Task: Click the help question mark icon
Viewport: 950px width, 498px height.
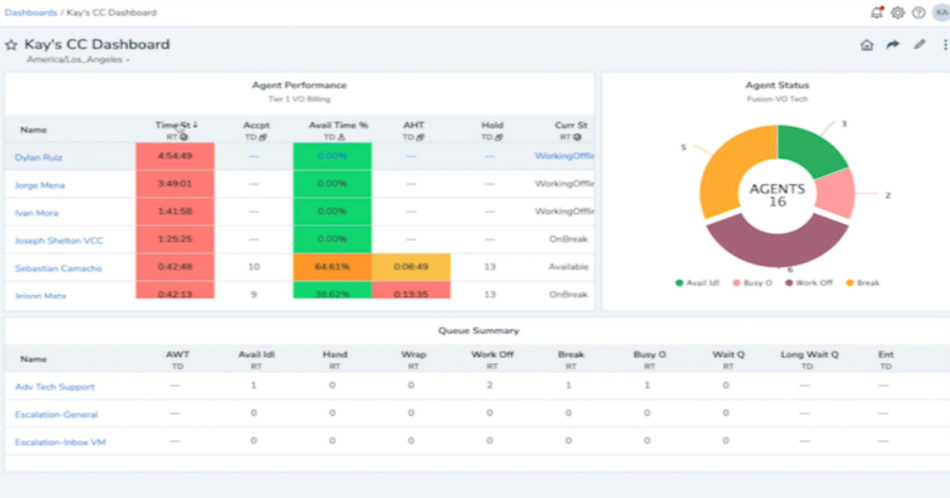Action: point(918,13)
